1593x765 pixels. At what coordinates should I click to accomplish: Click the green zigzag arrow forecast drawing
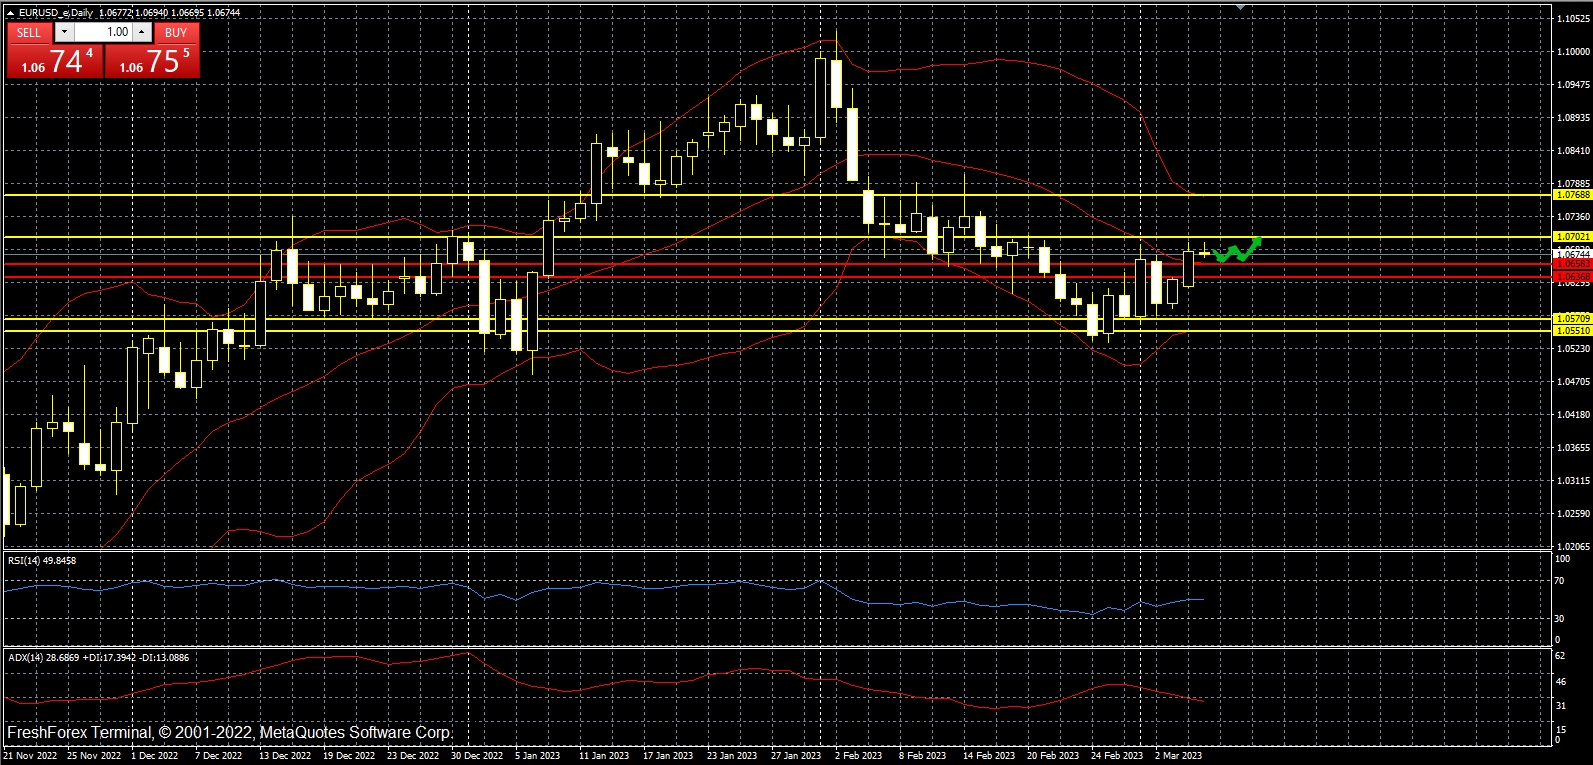(1237, 251)
